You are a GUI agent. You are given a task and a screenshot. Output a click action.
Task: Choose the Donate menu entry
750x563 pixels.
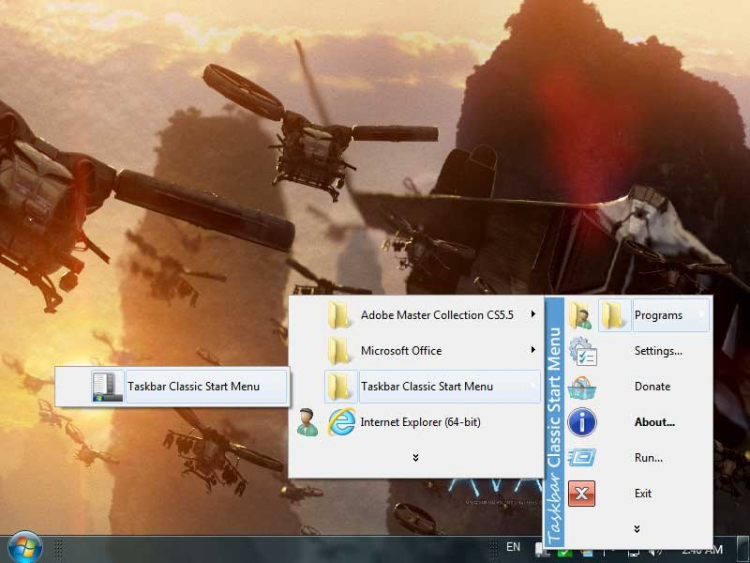click(652, 386)
